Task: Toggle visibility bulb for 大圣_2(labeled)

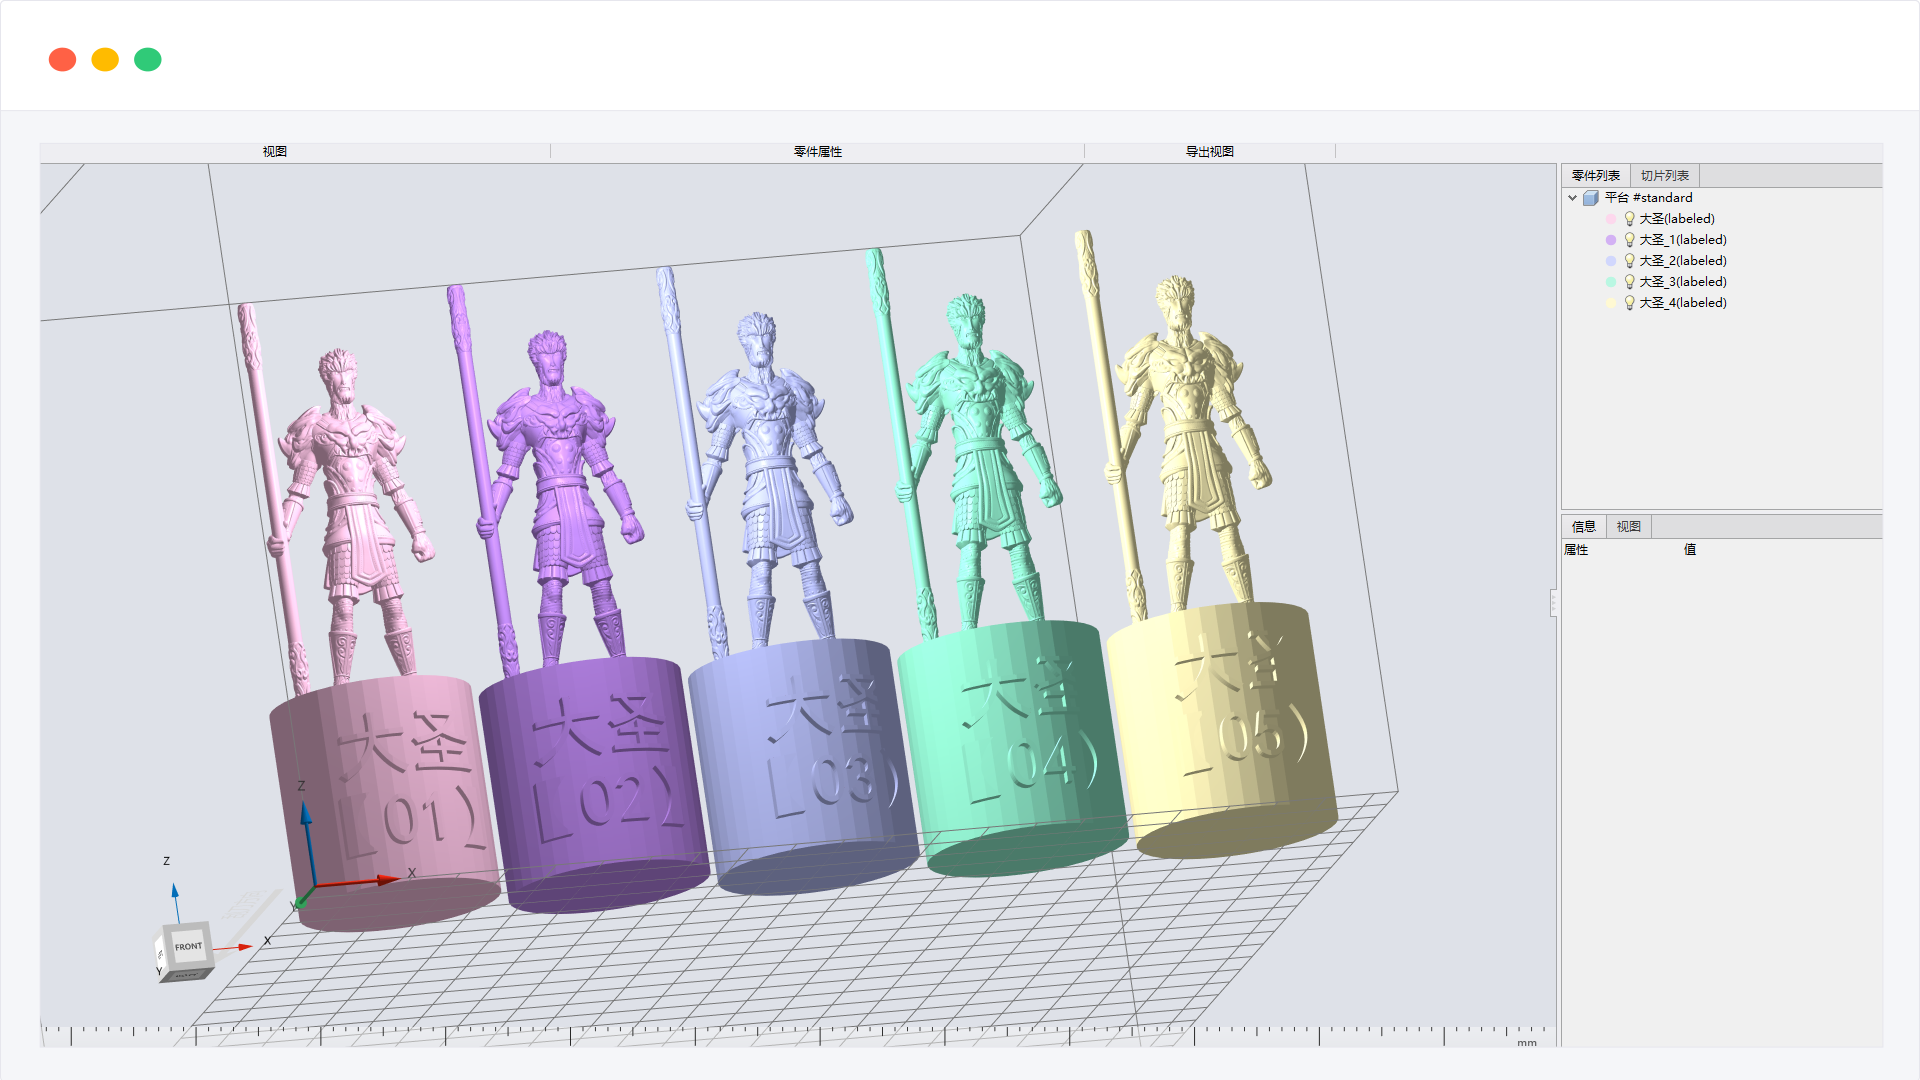Action: pos(1629,260)
